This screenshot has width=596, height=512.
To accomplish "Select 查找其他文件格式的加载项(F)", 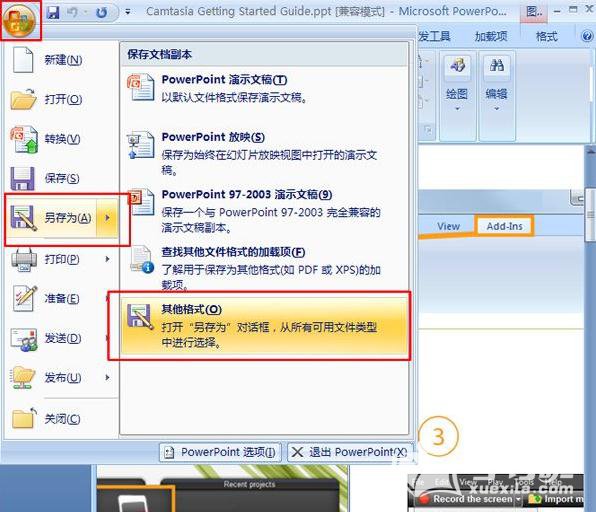I will 264,268.
